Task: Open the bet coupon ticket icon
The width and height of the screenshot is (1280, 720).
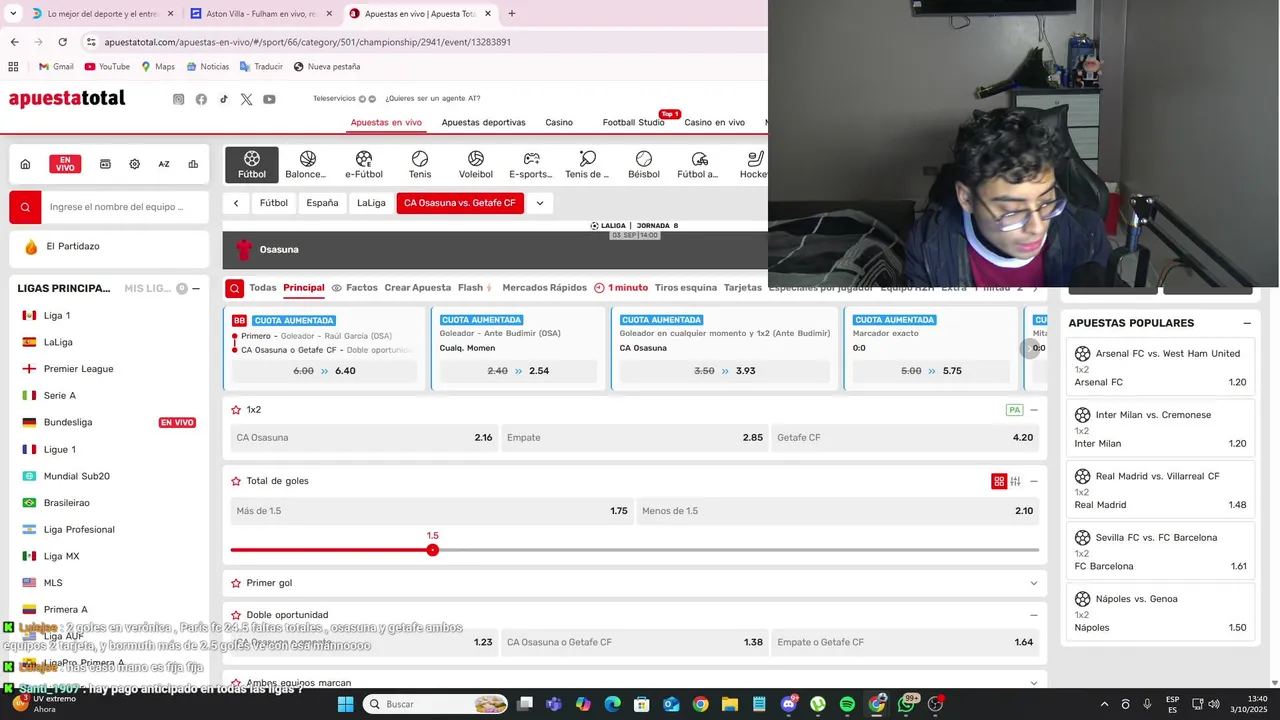Action: (x=105, y=164)
